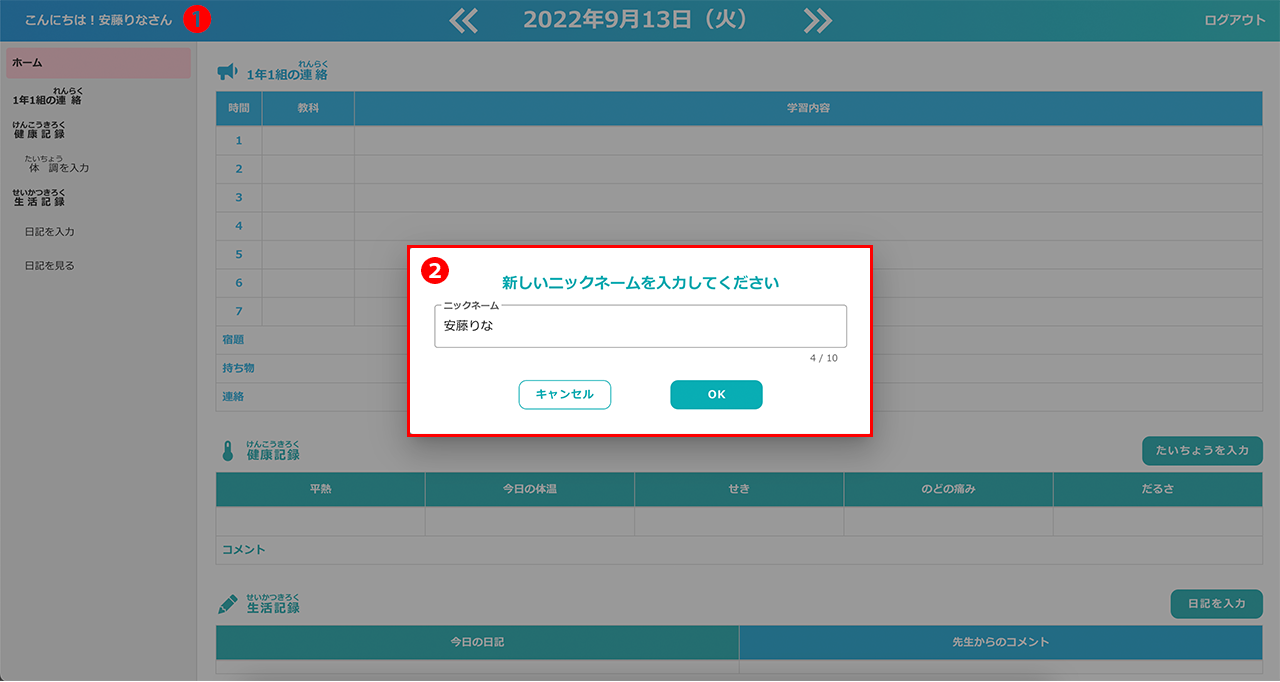
Task: Click the greeting こんにちは！安藤りなさん
Action: [98, 20]
